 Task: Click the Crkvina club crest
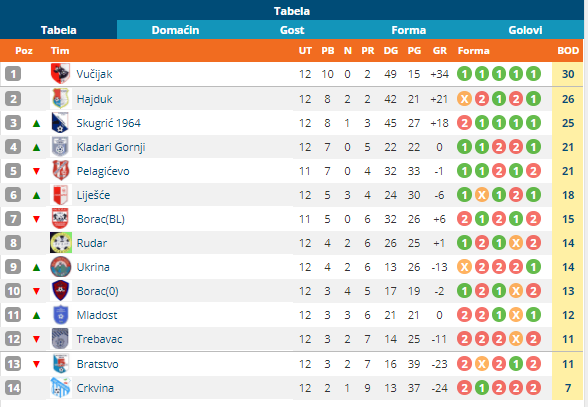tap(60, 387)
